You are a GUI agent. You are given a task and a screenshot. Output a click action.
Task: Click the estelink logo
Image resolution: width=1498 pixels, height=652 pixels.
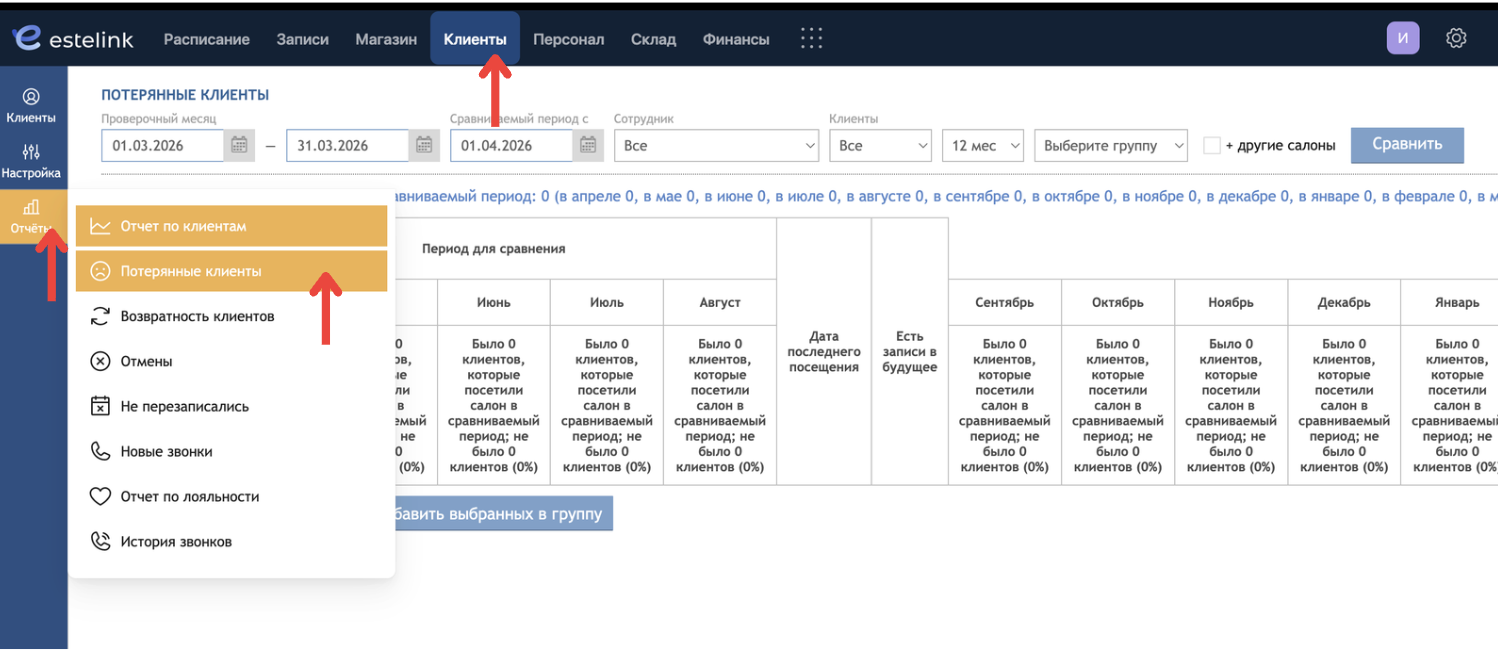click(73, 39)
